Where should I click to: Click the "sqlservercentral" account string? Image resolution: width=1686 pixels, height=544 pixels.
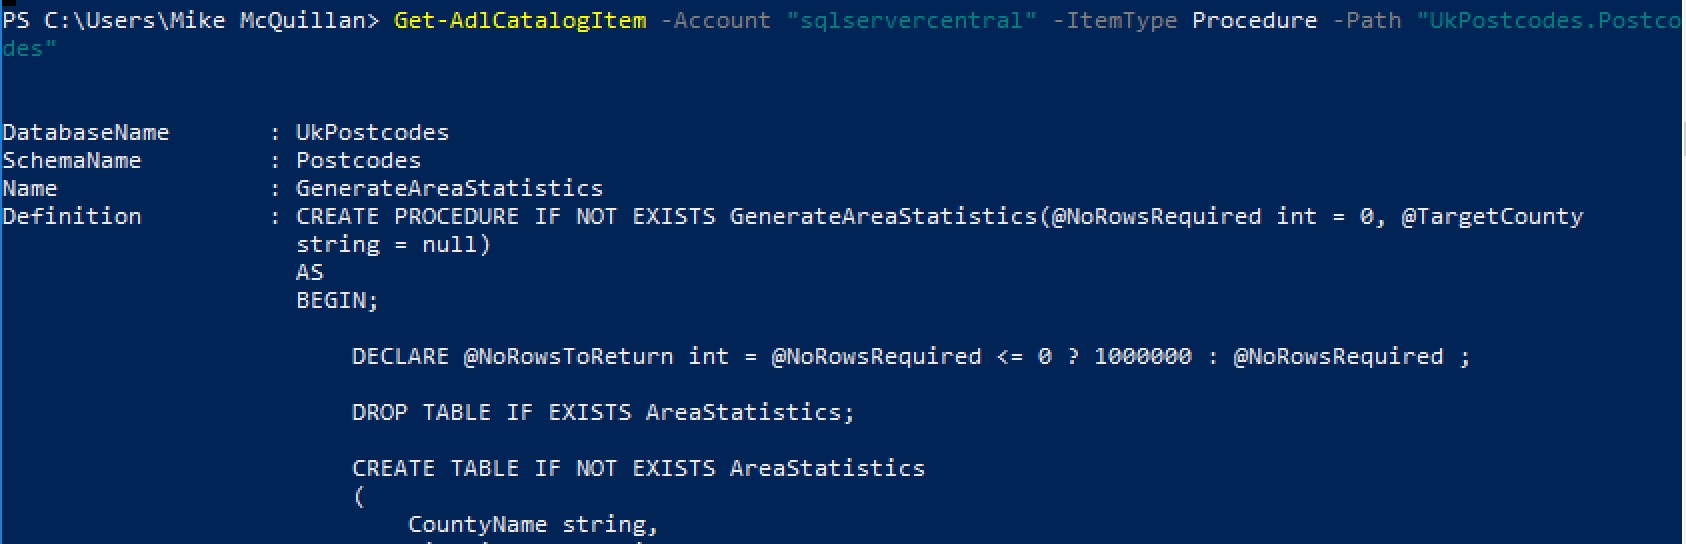tap(911, 20)
